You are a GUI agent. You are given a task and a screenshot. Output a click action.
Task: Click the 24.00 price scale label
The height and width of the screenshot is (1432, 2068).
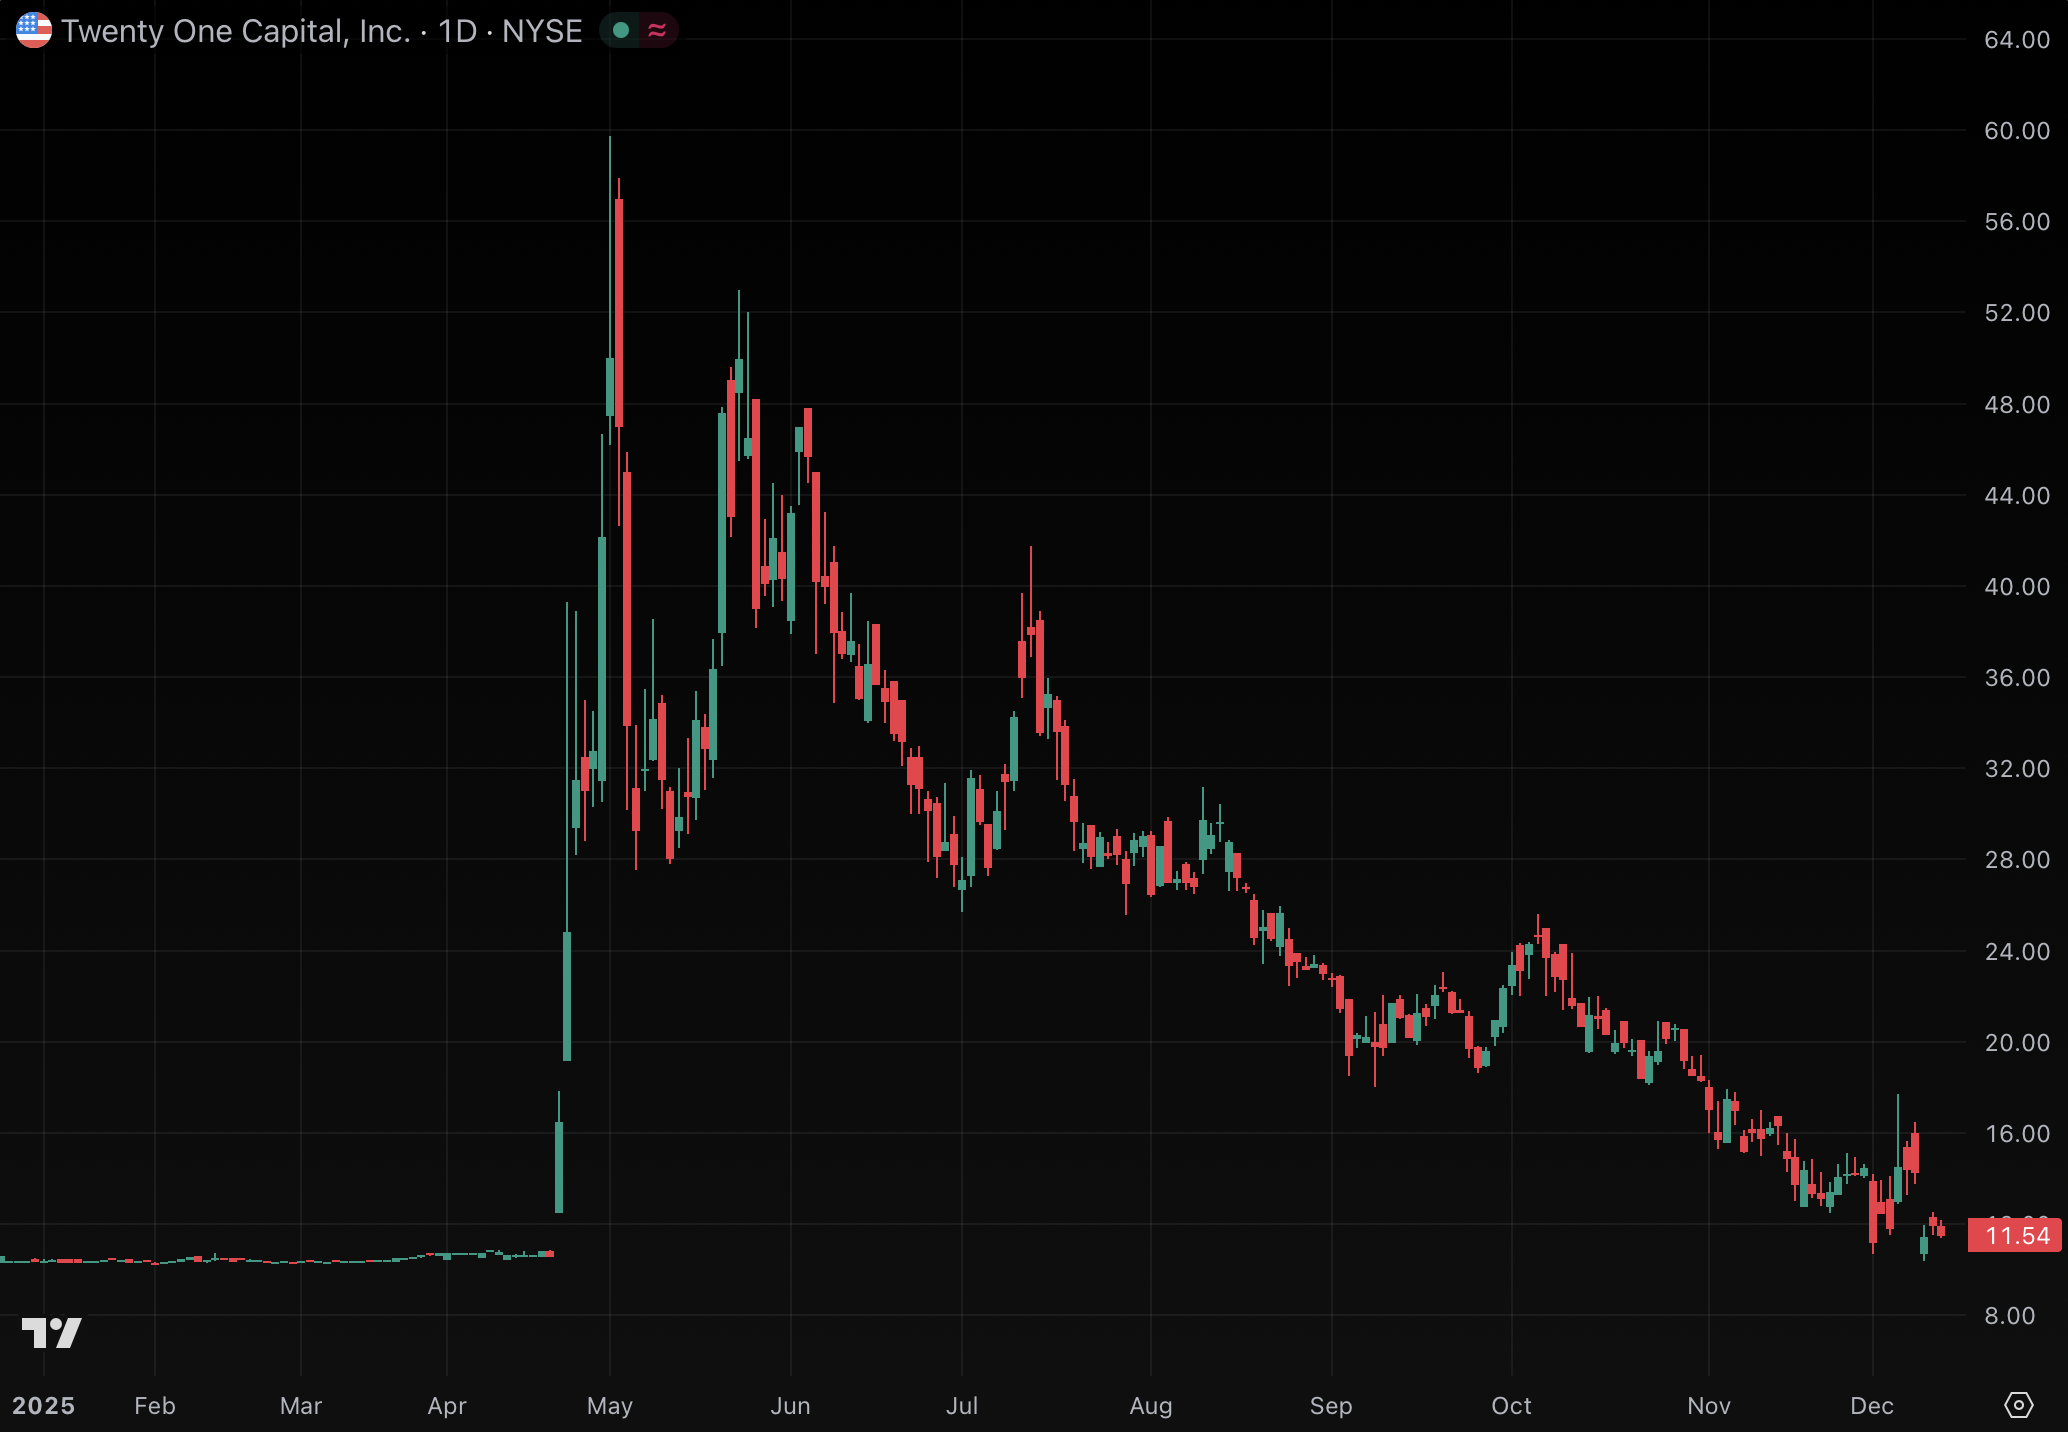[2016, 952]
